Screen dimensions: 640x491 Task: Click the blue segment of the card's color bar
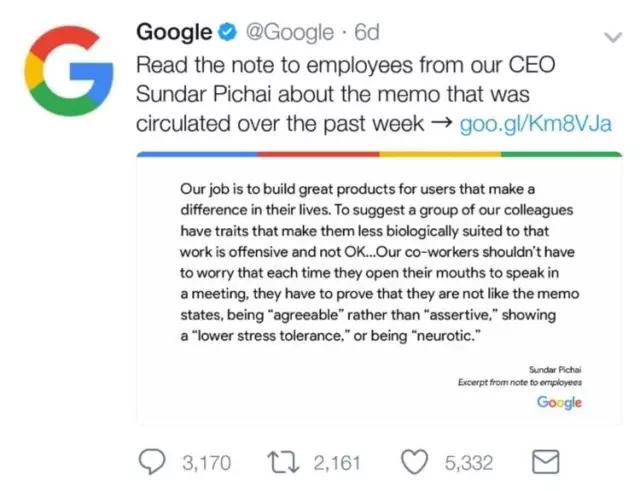click(x=196, y=153)
